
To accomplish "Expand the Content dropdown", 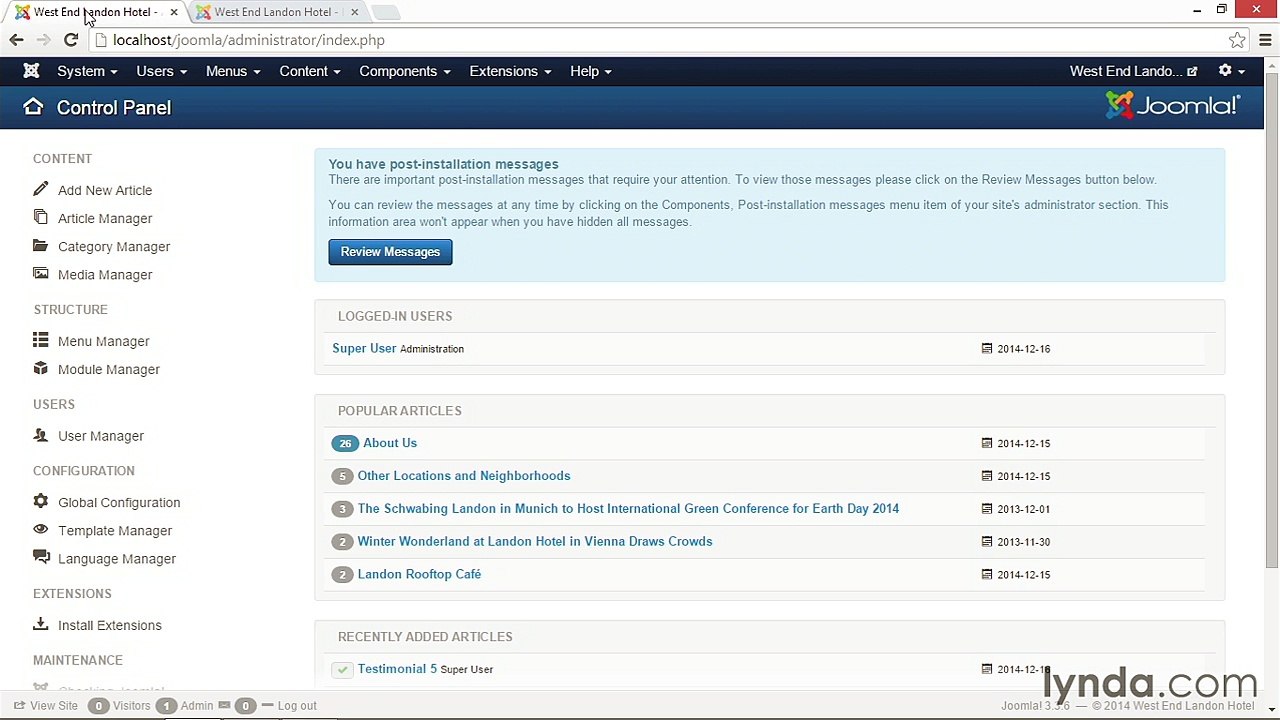I will point(309,71).
